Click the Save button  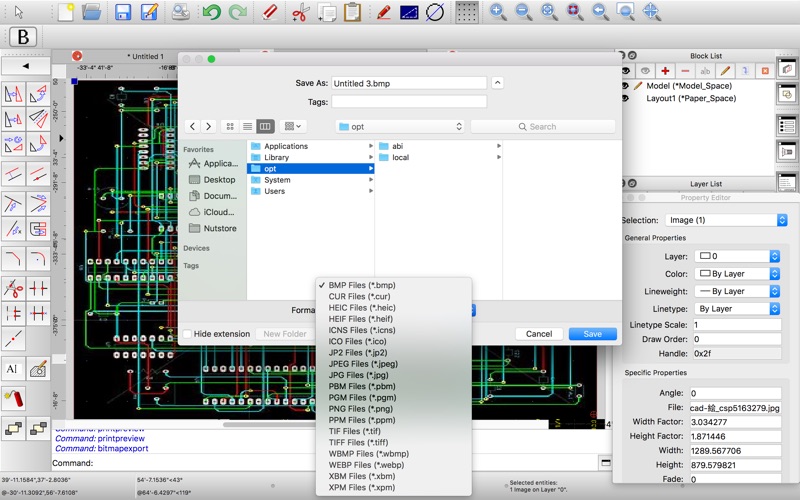click(592, 334)
